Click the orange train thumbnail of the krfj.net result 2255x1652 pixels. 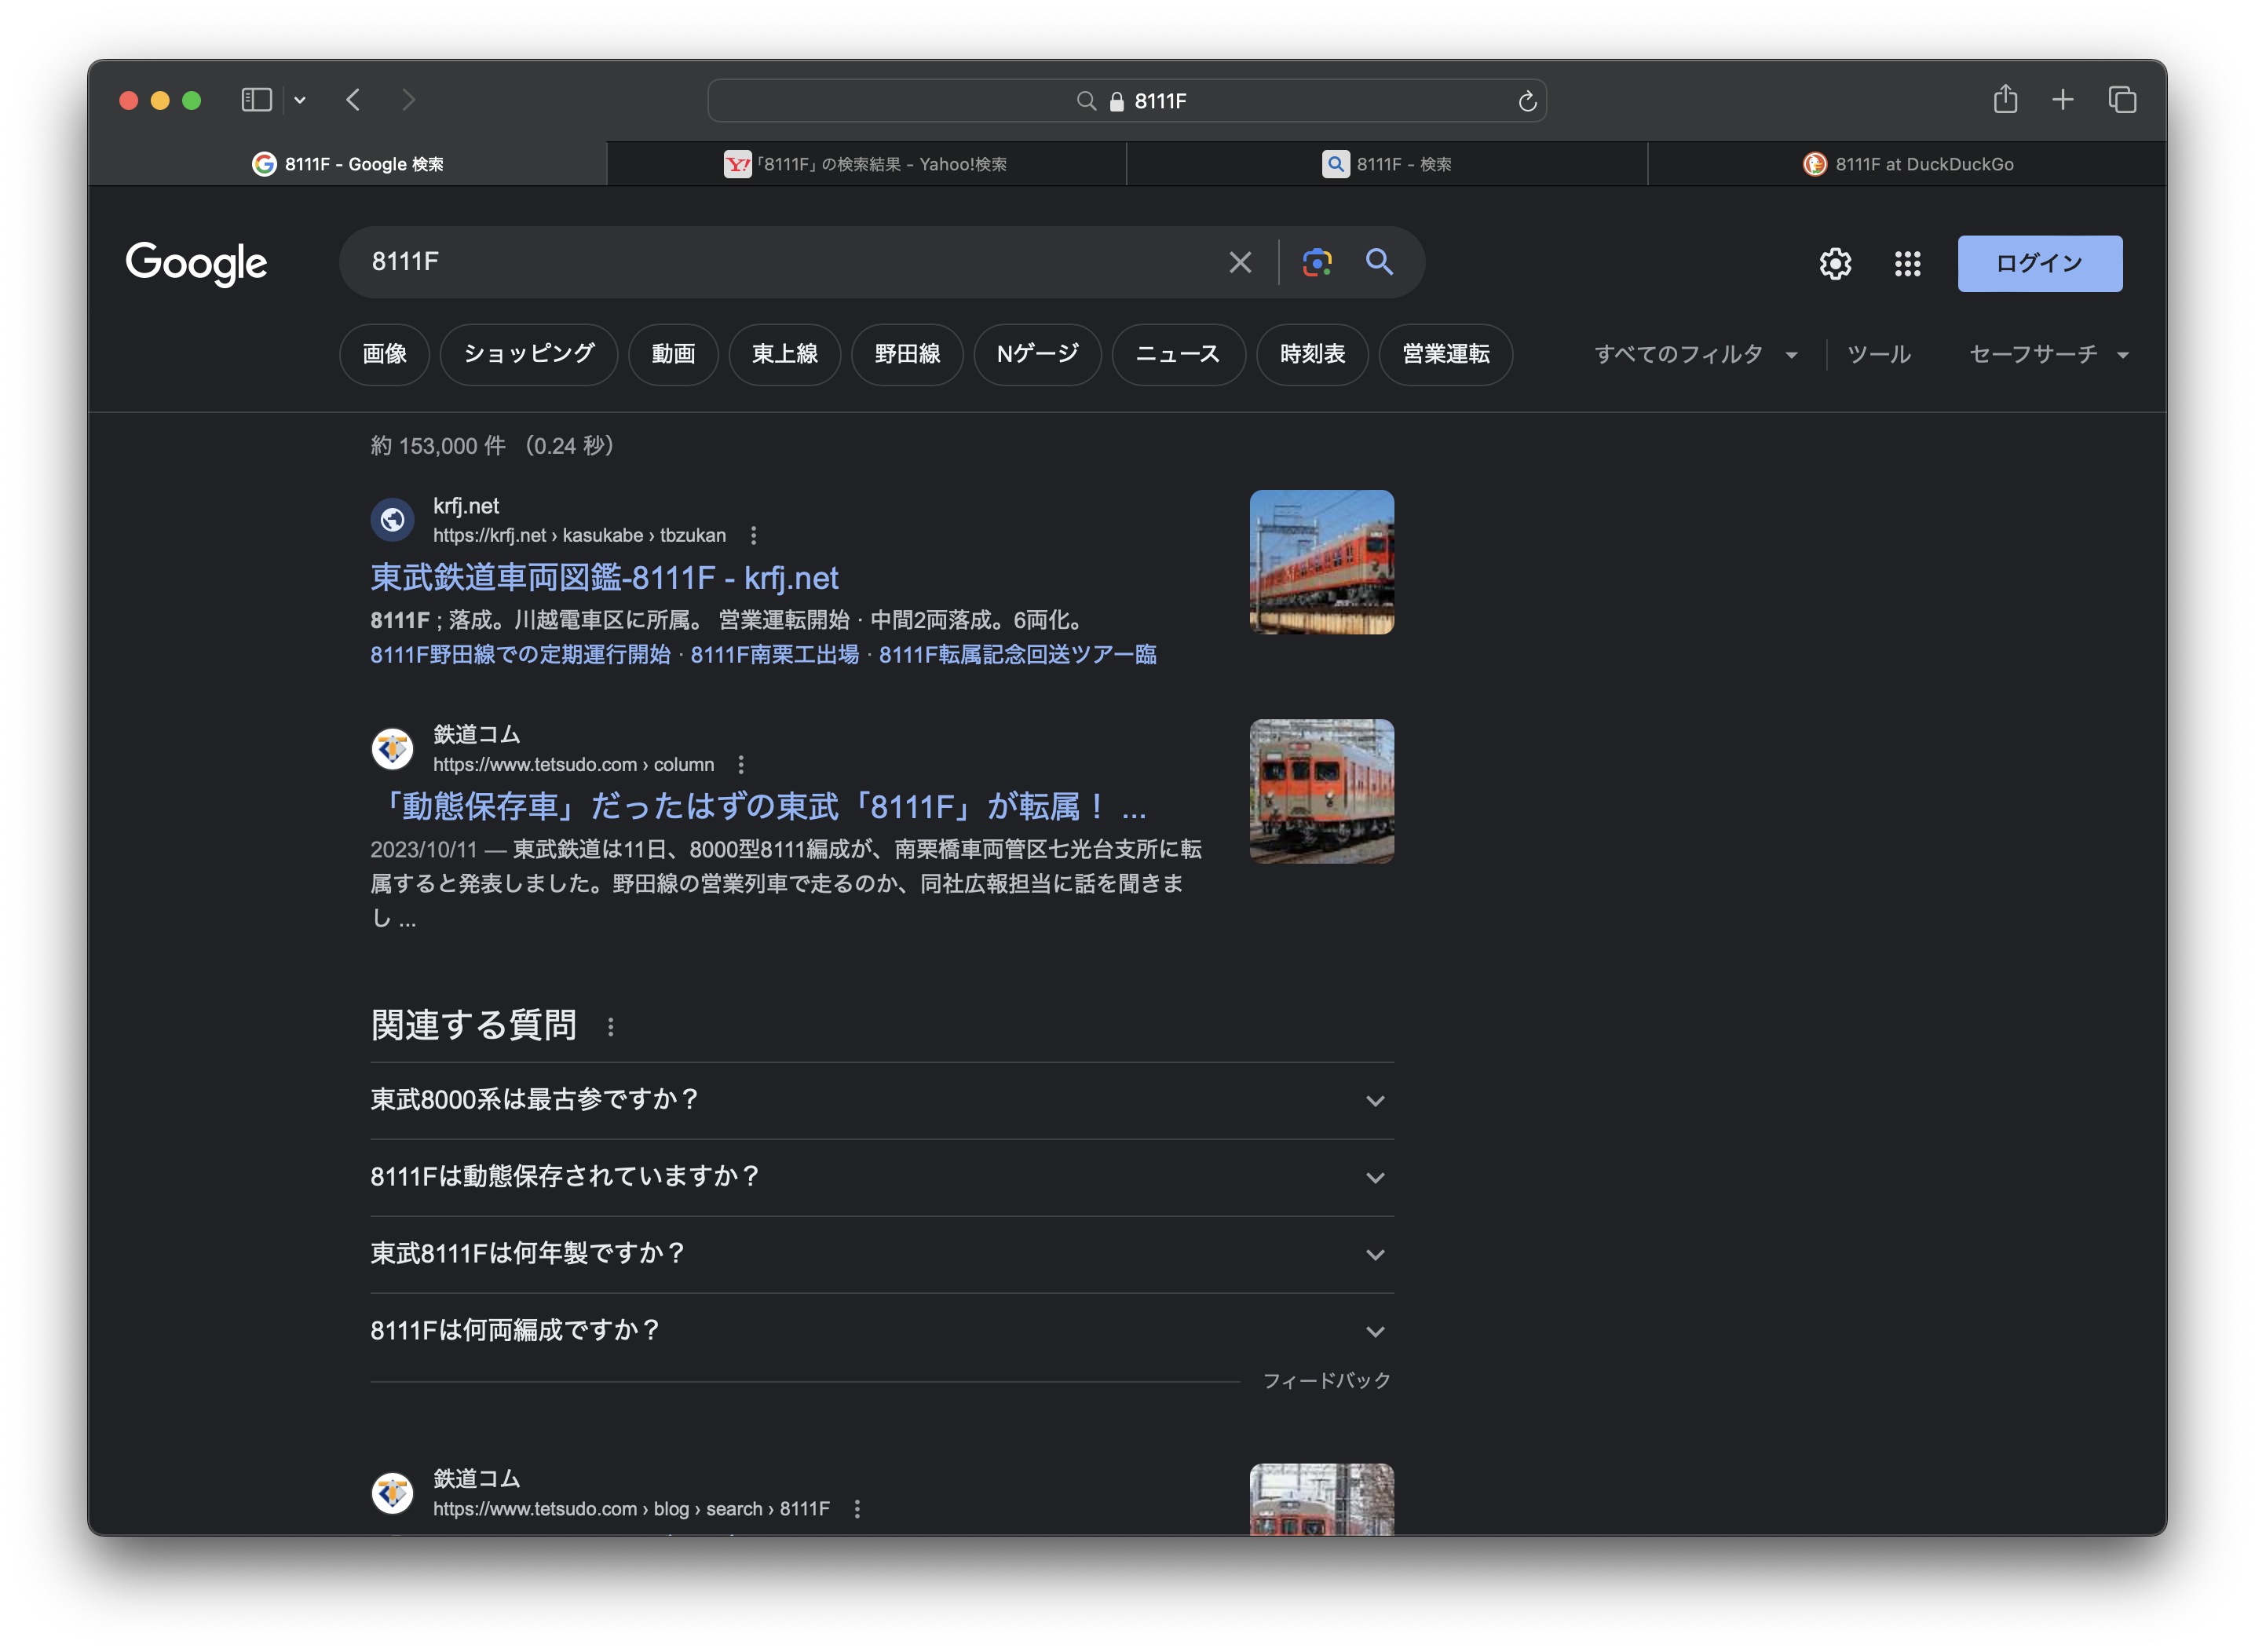[x=1321, y=562]
